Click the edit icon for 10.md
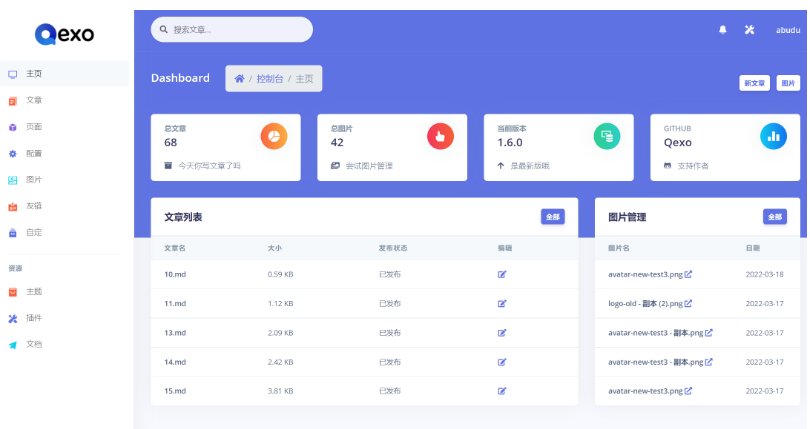Screen dimensions: 810x429 [502, 274]
